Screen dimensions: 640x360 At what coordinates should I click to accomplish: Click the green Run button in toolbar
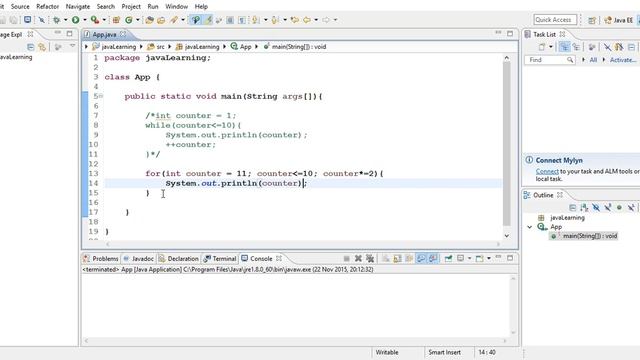[76, 20]
